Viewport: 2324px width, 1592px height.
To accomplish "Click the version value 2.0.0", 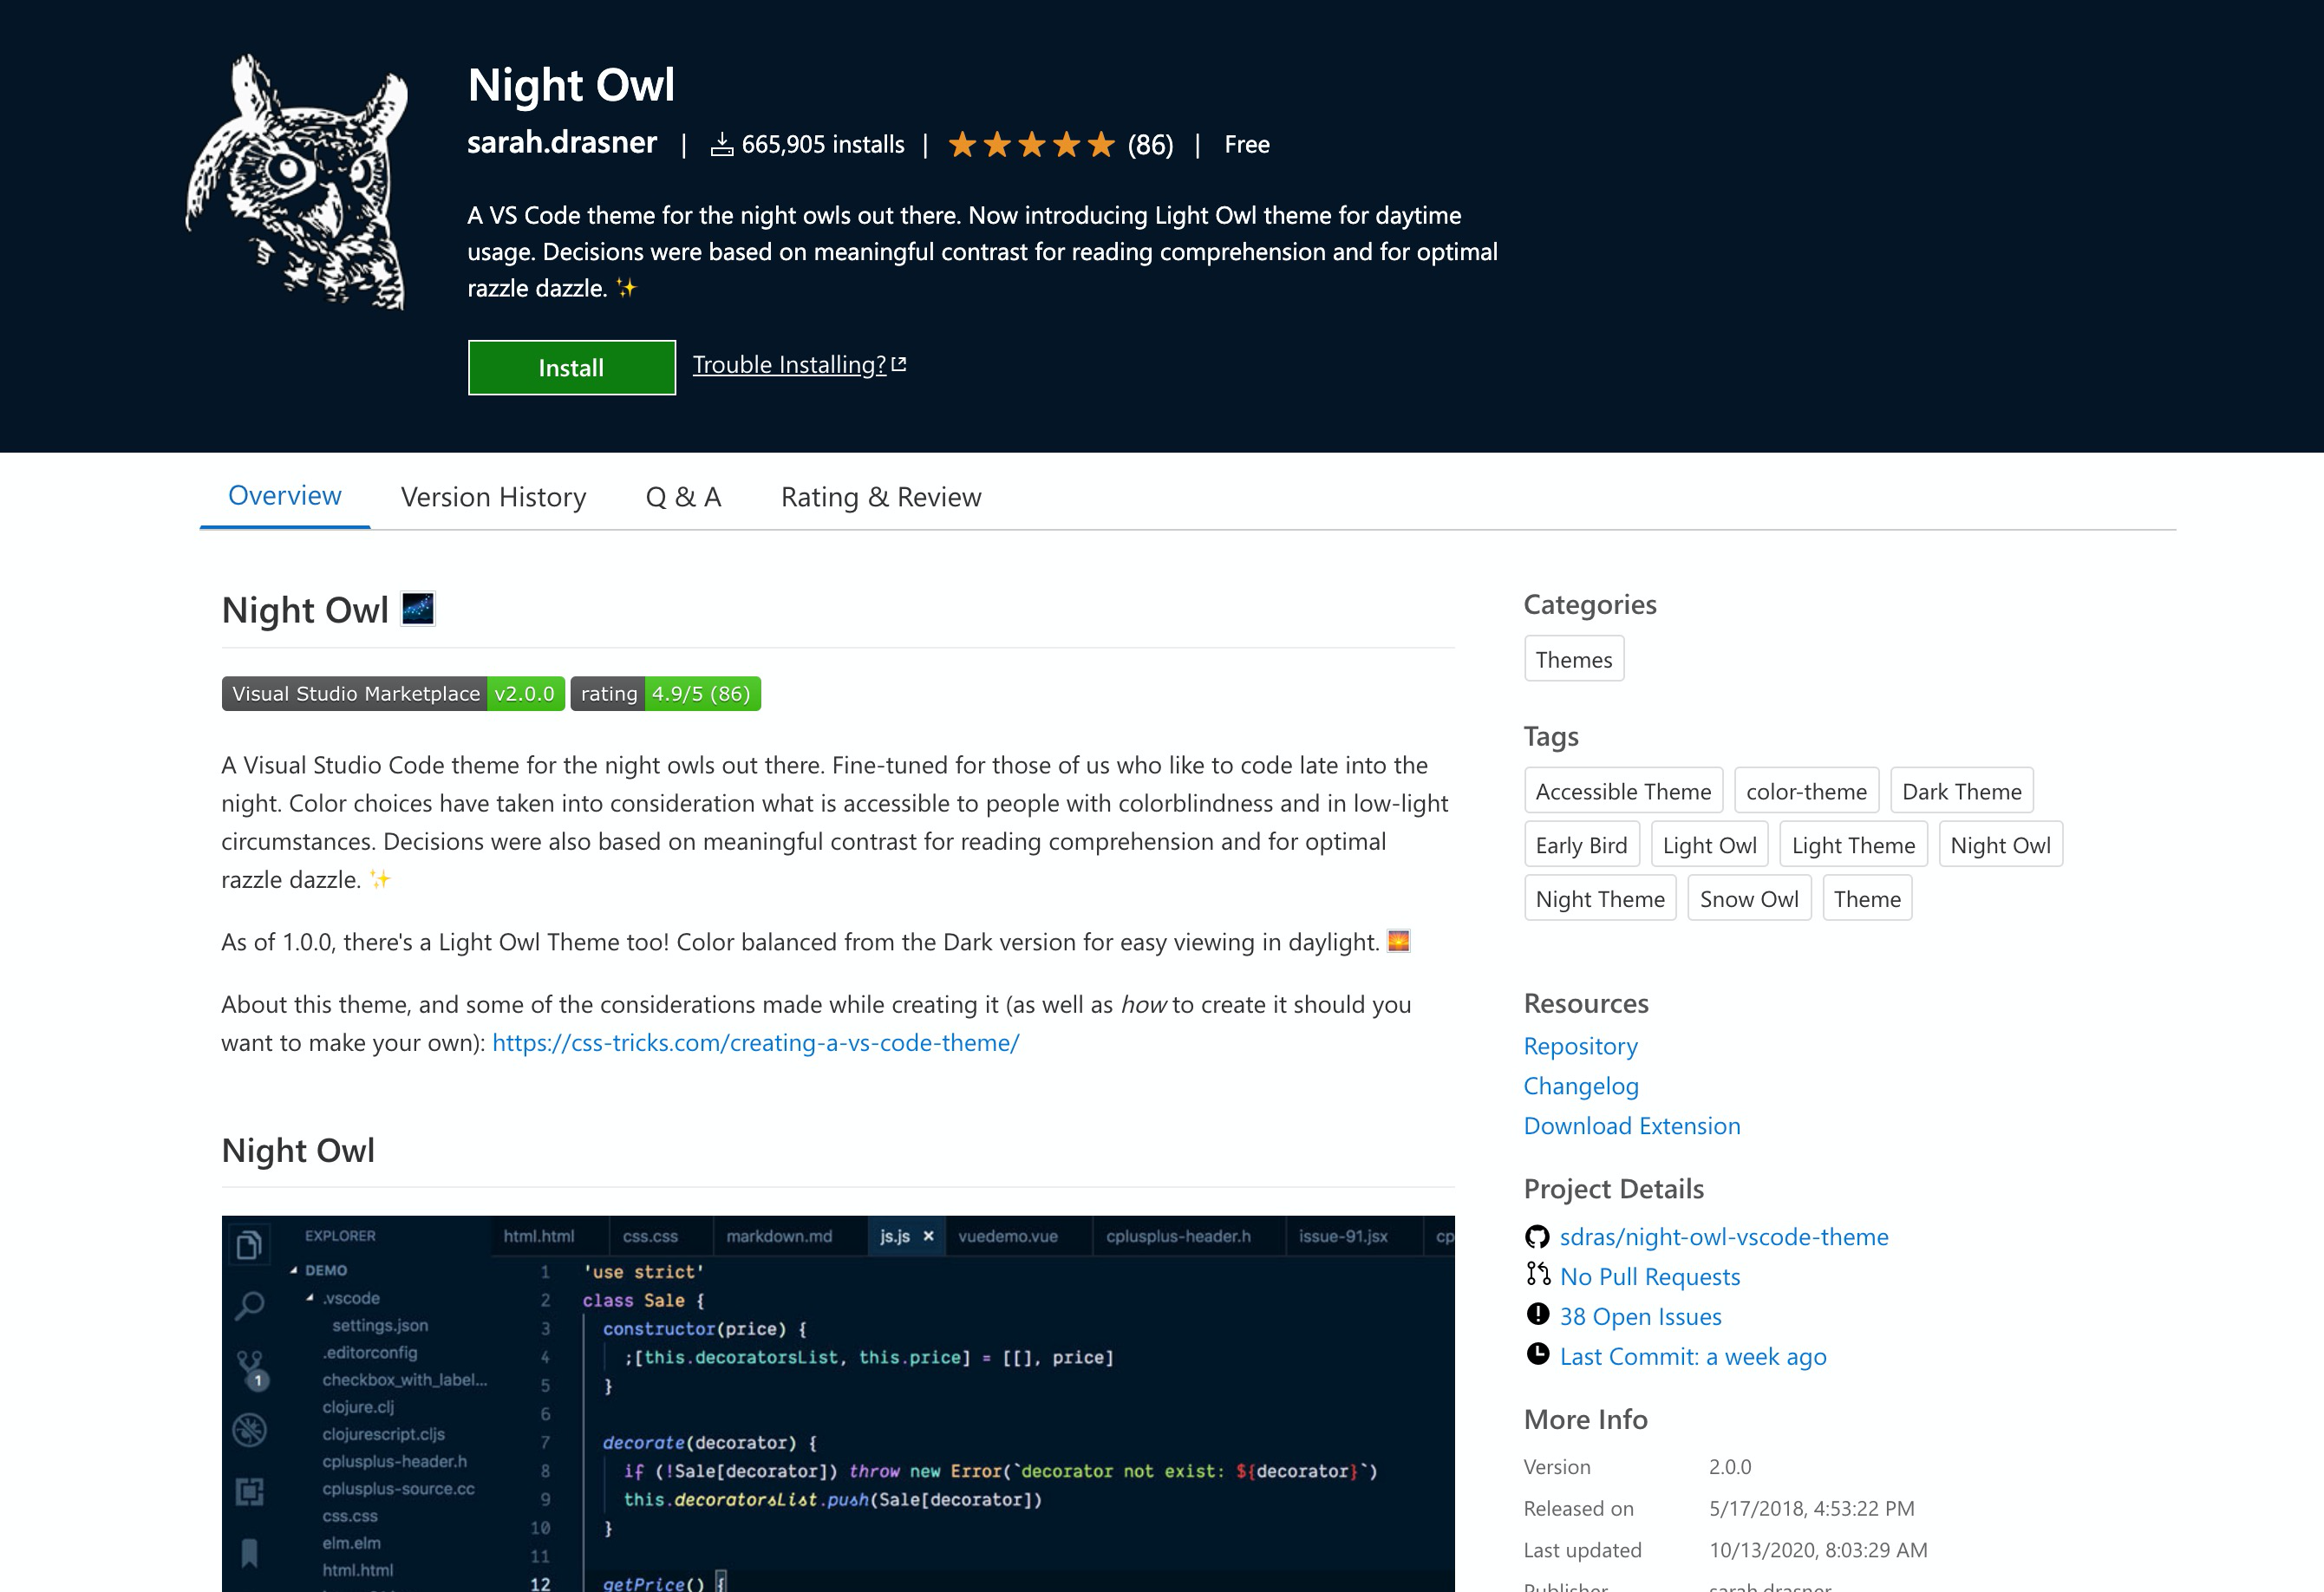I will pyautogui.click(x=1730, y=1467).
